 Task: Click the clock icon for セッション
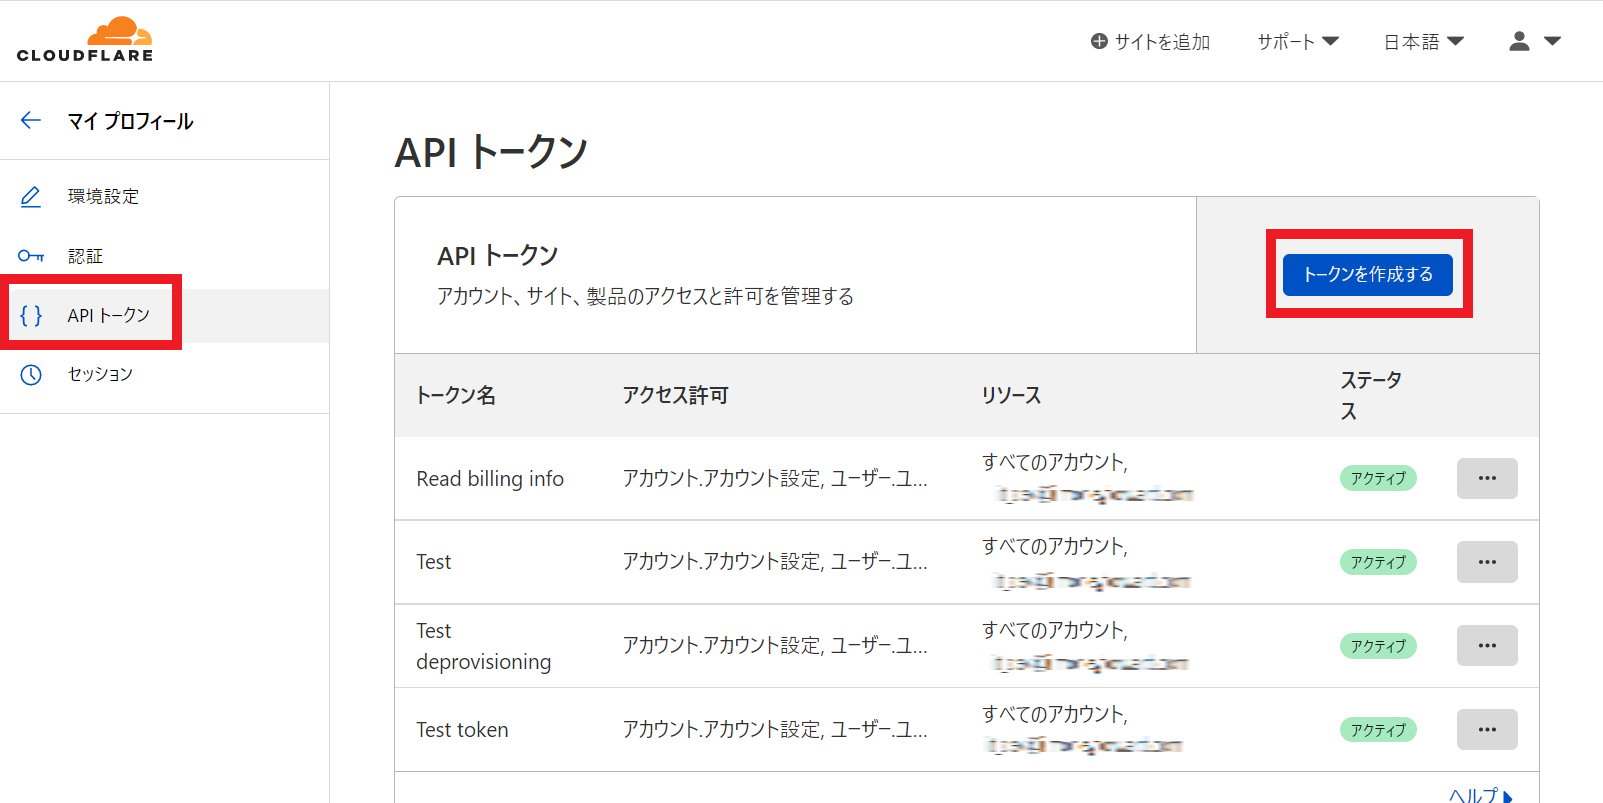pyautogui.click(x=31, y=374)
